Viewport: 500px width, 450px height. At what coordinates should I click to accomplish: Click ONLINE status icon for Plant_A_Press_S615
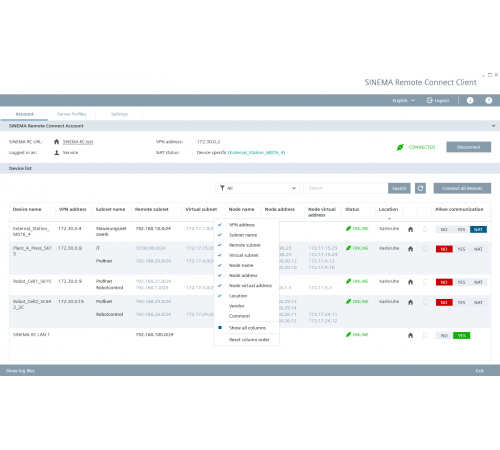tap(348, 248)
